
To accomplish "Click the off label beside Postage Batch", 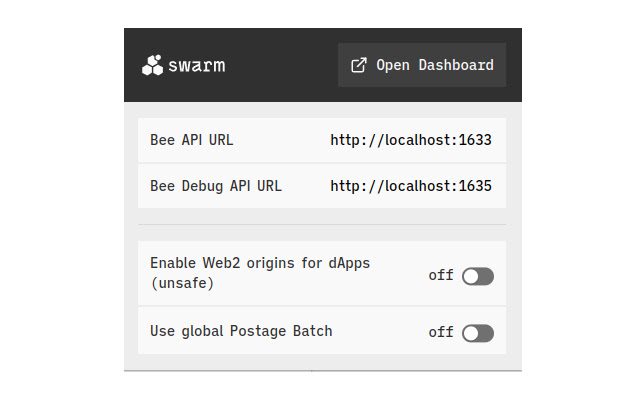I will (441, 333).
